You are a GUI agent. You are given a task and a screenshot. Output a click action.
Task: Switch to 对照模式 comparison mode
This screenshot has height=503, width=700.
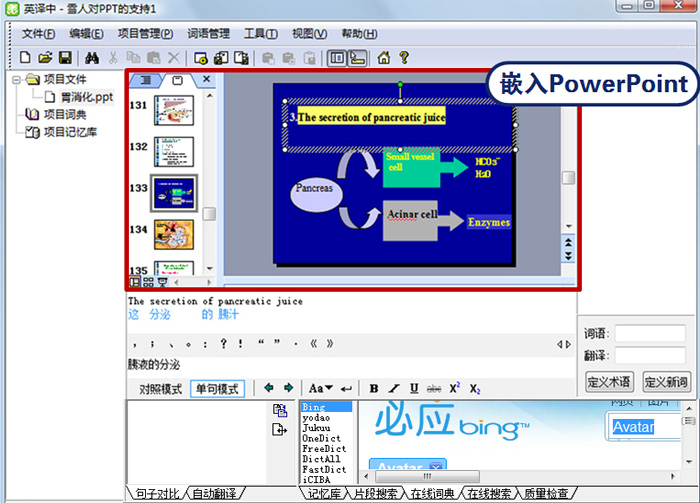click(x=160, y=388)
